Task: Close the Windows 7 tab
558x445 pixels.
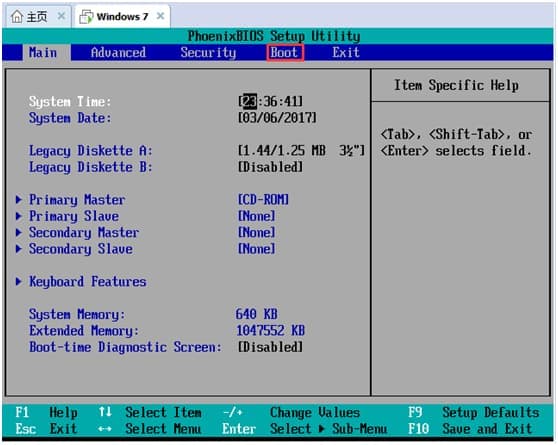Action: pyautogui.click(x=160, y=16)
